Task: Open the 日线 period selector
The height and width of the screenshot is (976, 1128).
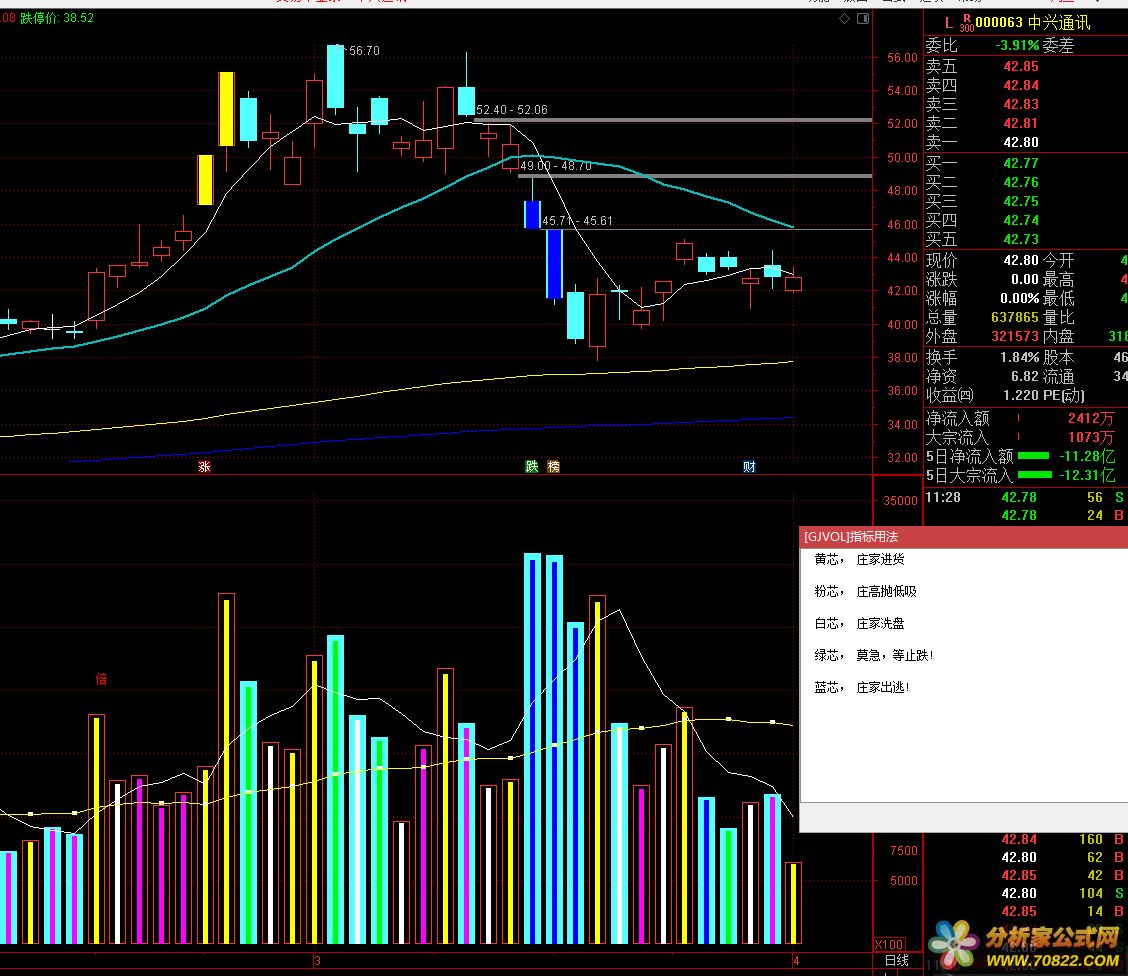Action: click(897, 961)
